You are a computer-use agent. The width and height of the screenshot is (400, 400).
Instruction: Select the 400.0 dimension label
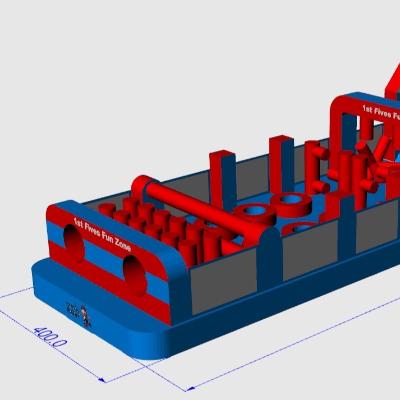(50, 337)
